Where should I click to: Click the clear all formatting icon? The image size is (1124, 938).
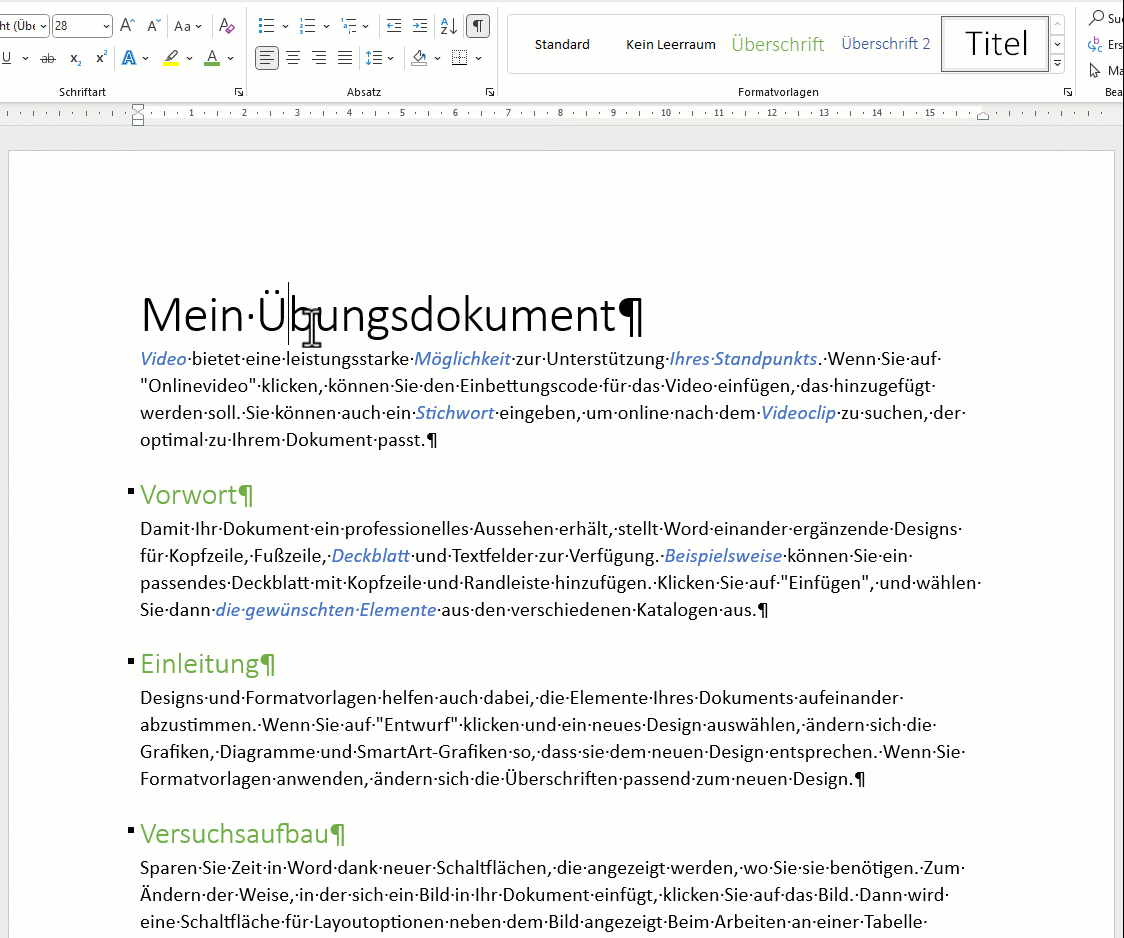pos(227,26)
